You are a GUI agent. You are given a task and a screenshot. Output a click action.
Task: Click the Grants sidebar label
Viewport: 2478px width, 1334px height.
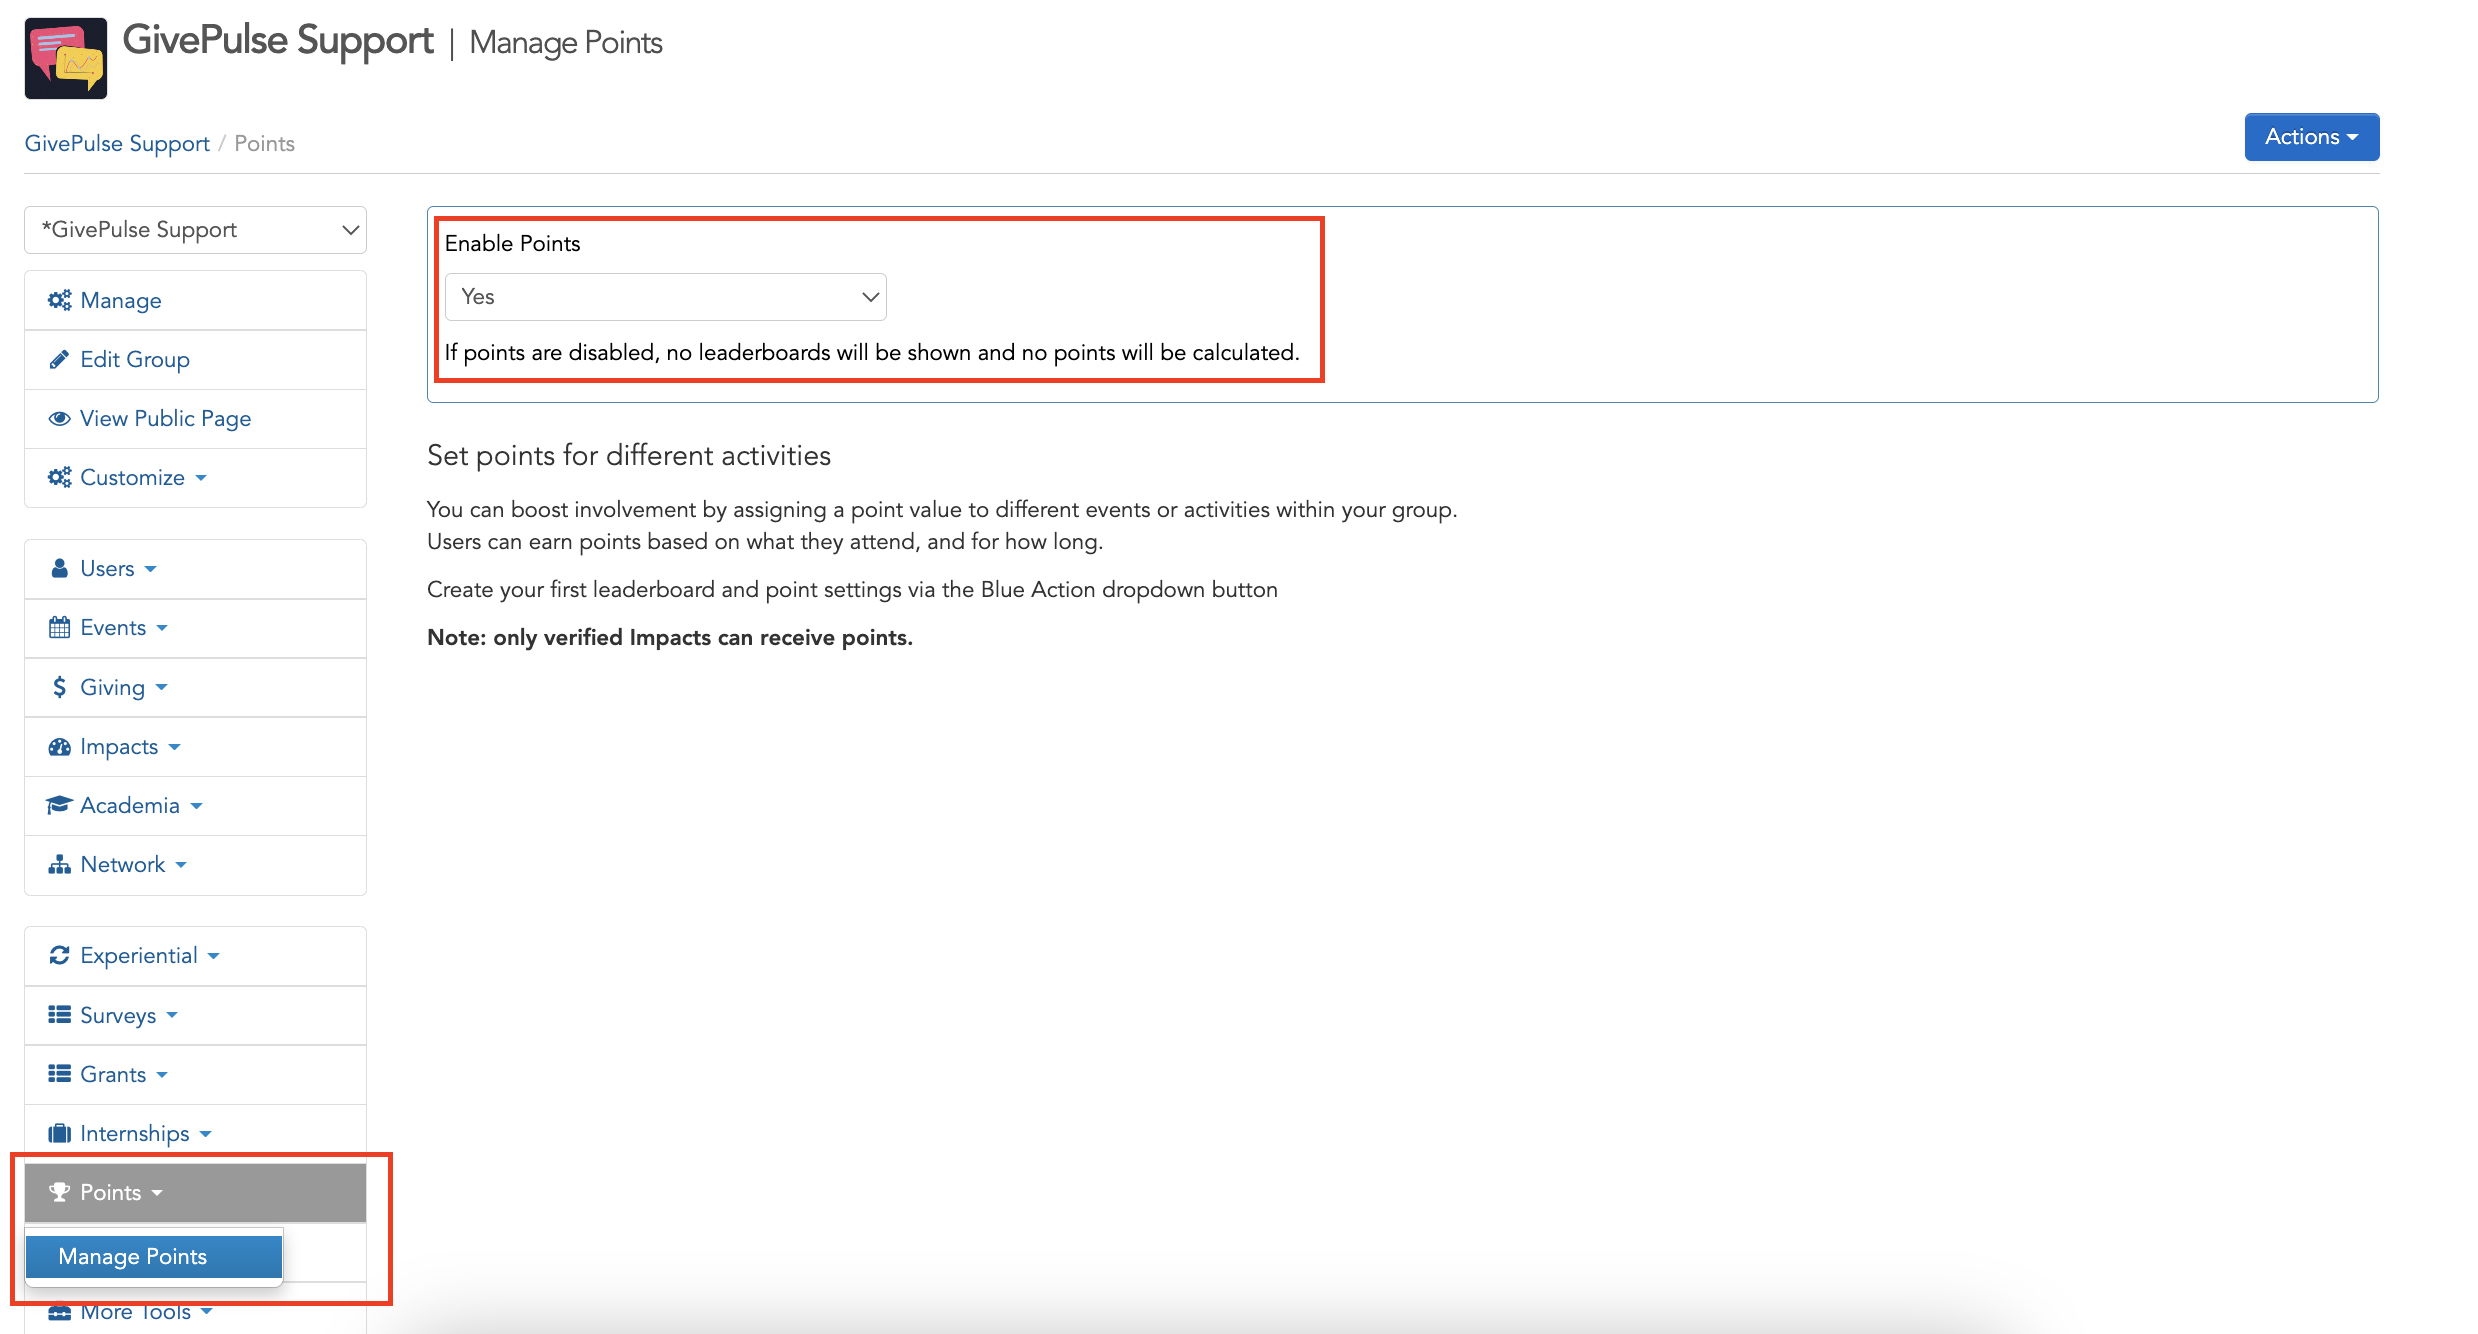pos(113,1074)
